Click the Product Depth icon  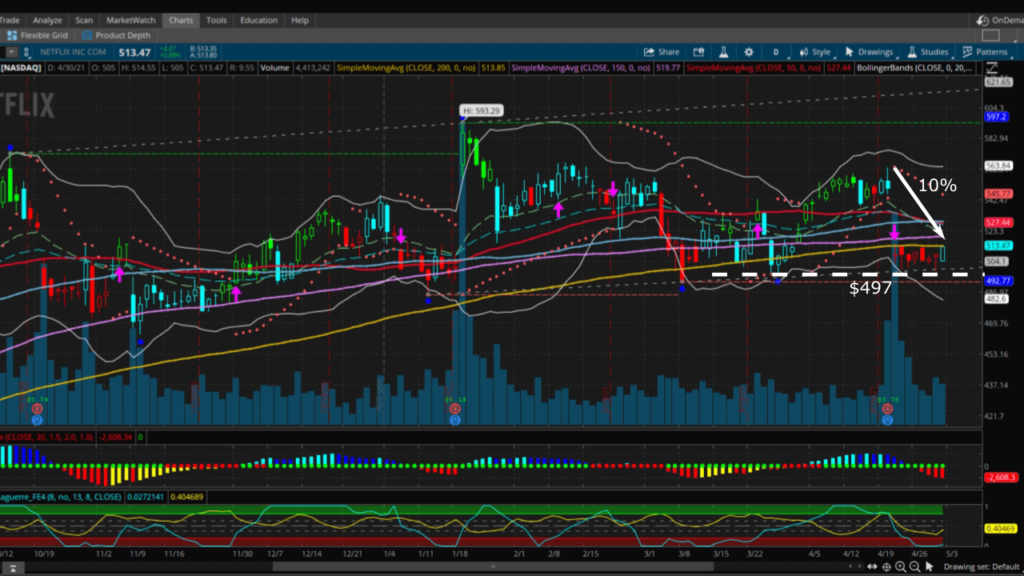[87, 35]
